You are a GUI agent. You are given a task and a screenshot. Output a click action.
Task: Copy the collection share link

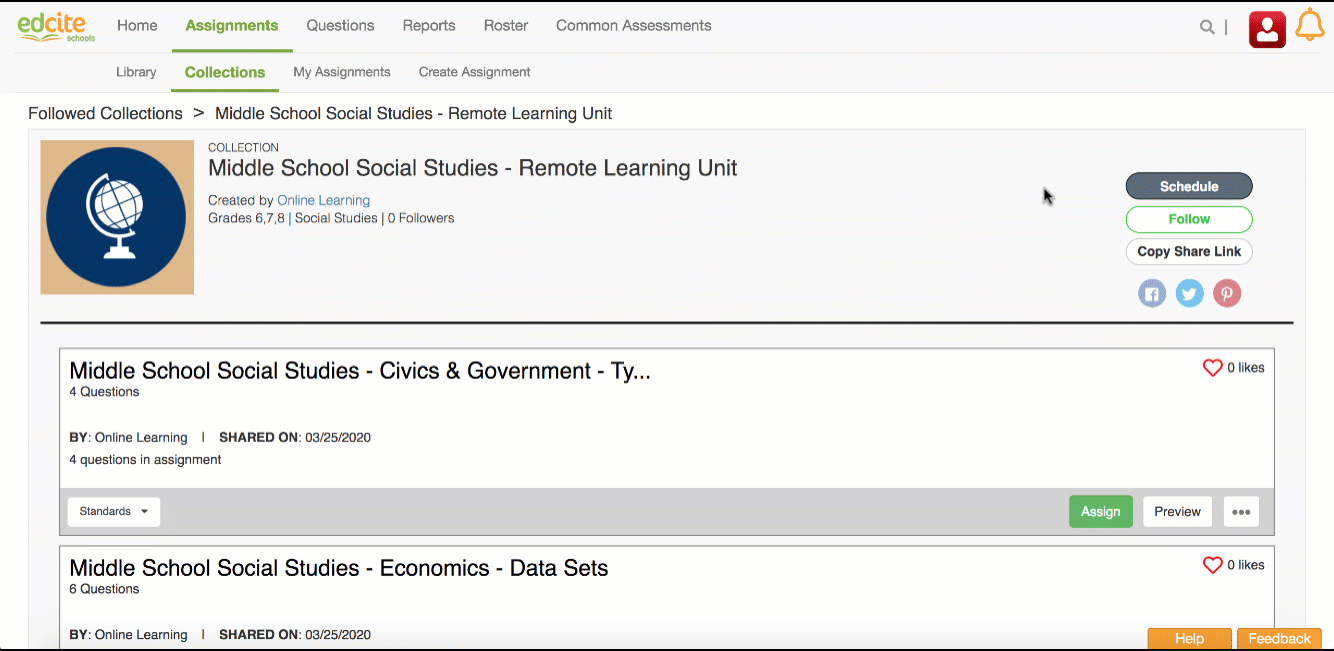[x=1189, y=251]
